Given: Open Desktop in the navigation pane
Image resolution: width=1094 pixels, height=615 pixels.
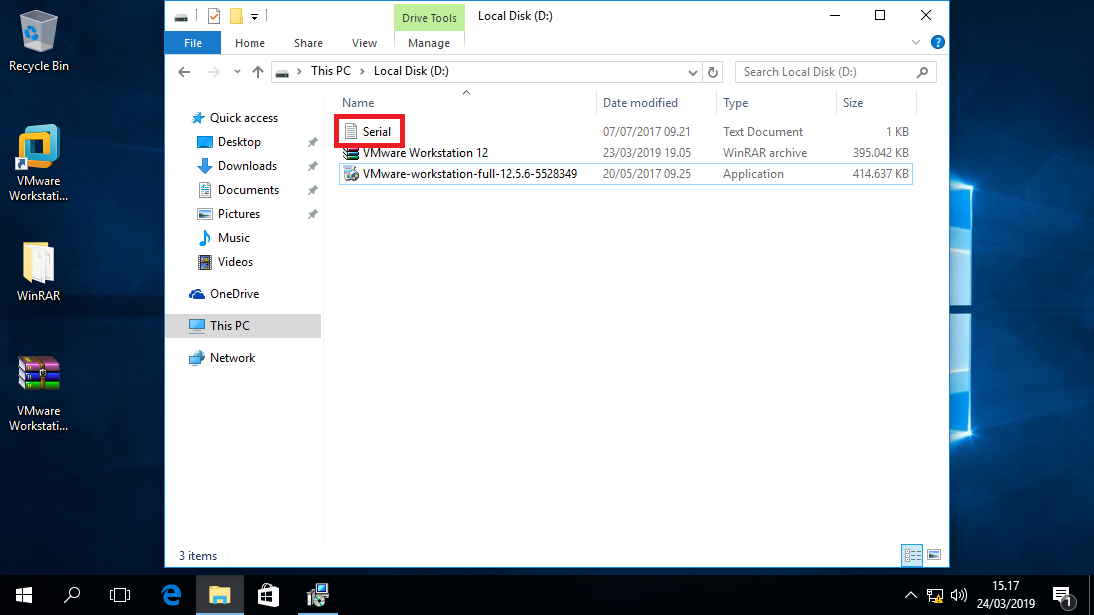Looking at the screenshot, I should click(x=239, y=142).
